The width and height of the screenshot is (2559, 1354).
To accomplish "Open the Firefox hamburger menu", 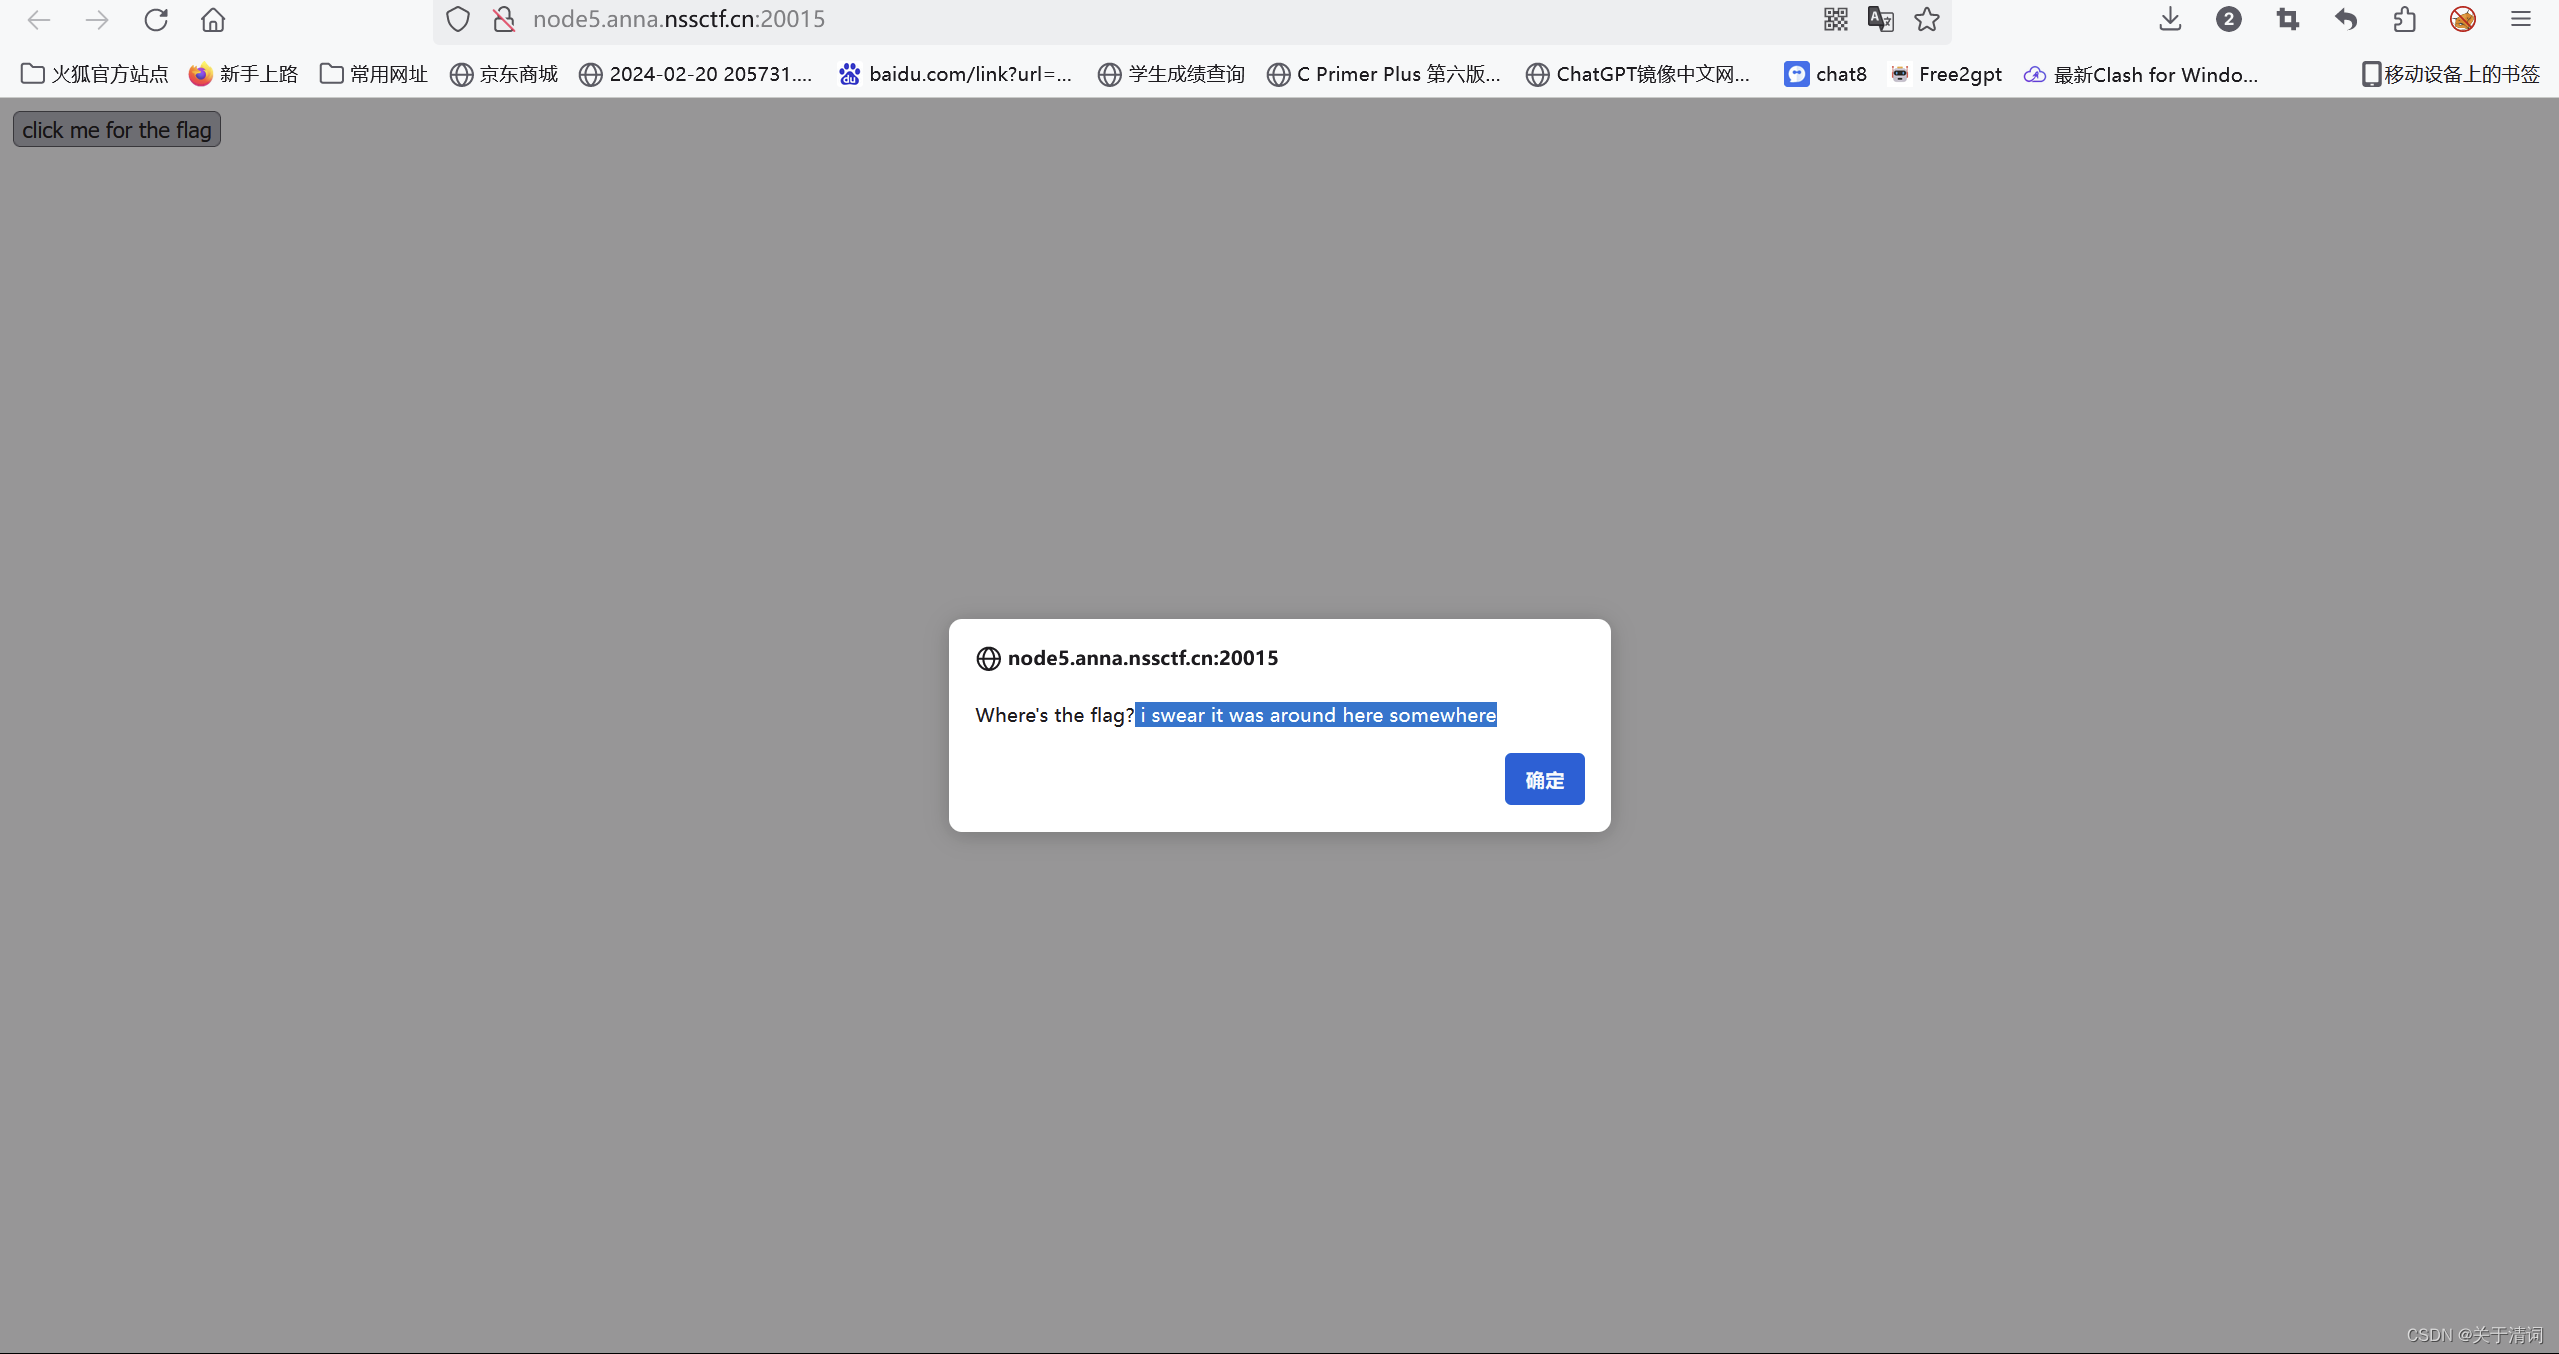I will [x=2520, y=20].
